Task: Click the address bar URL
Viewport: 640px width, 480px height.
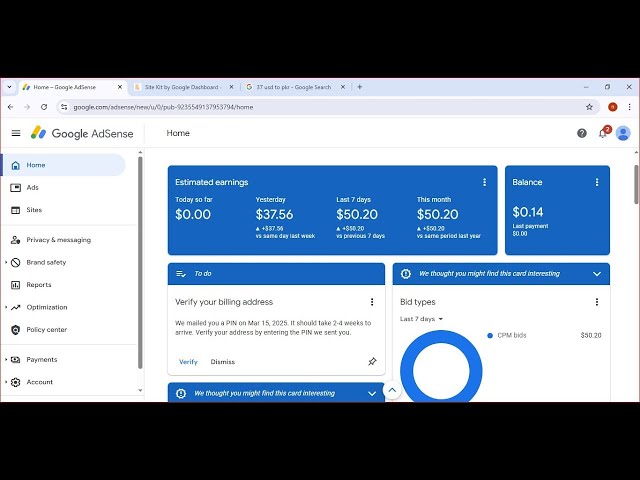Action: point(163,107)
